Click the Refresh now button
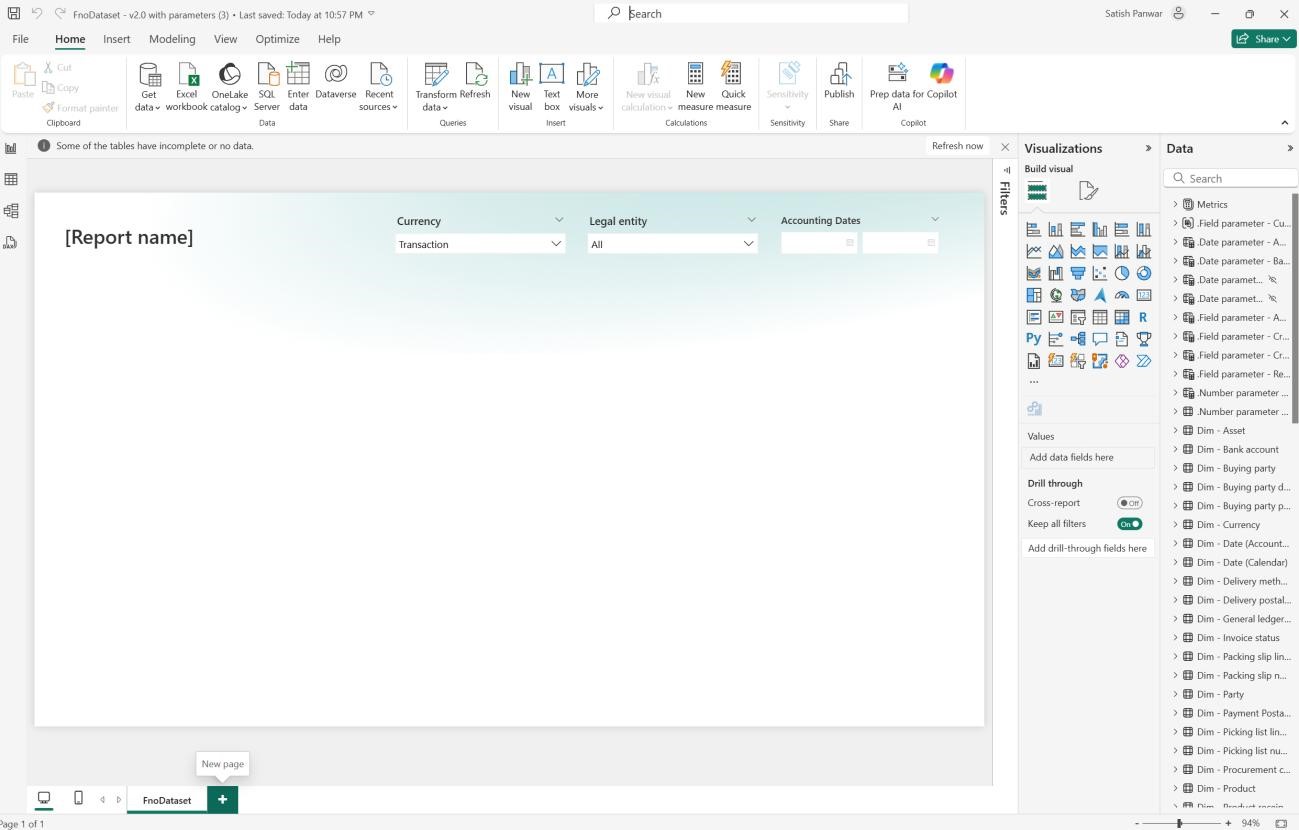Screen dimensions: 1299x830 [957, 146]
